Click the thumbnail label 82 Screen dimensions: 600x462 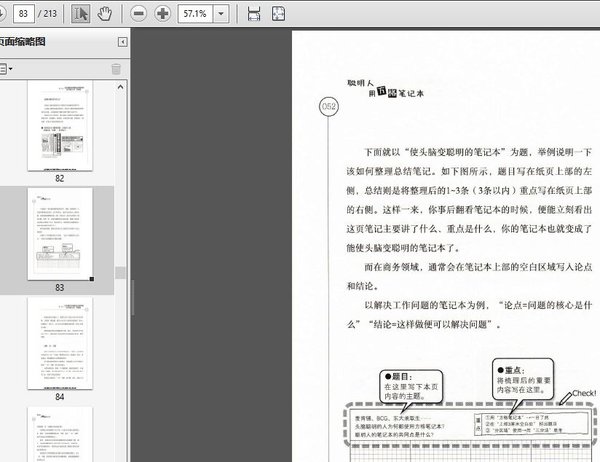(x=60, y=178)
